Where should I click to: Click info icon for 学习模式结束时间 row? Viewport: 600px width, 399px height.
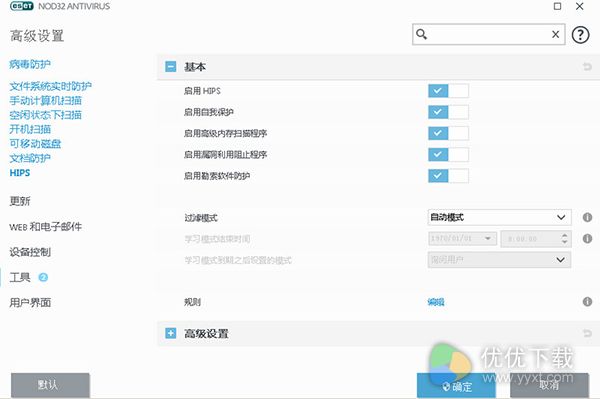587,239
